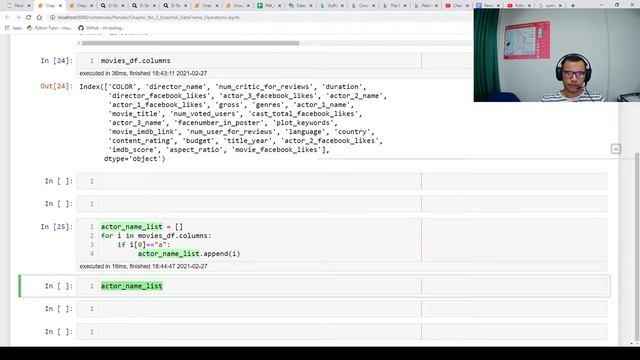
Task: Click 'actor_name_list.append(i)' code line
Action: point(189,253)
